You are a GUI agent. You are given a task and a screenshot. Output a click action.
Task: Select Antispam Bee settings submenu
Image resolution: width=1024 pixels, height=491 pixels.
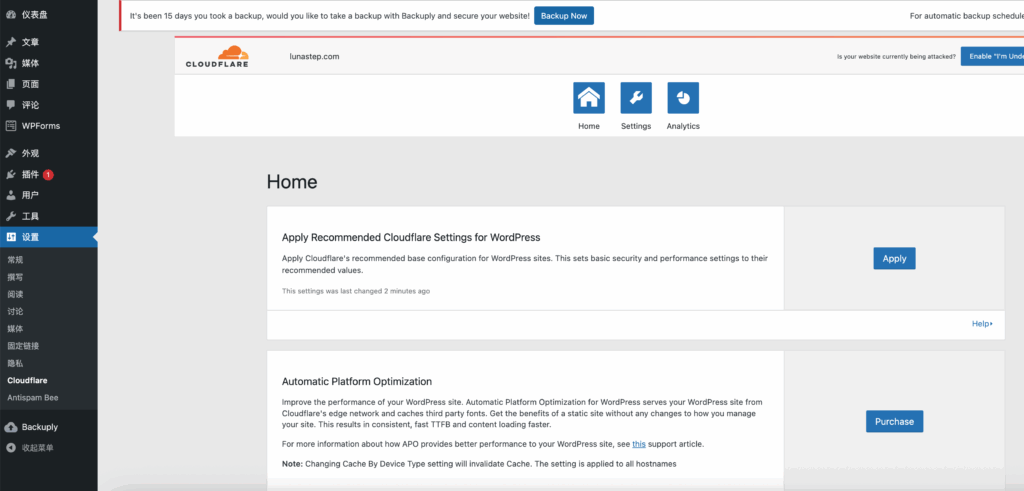coord(33,398)
